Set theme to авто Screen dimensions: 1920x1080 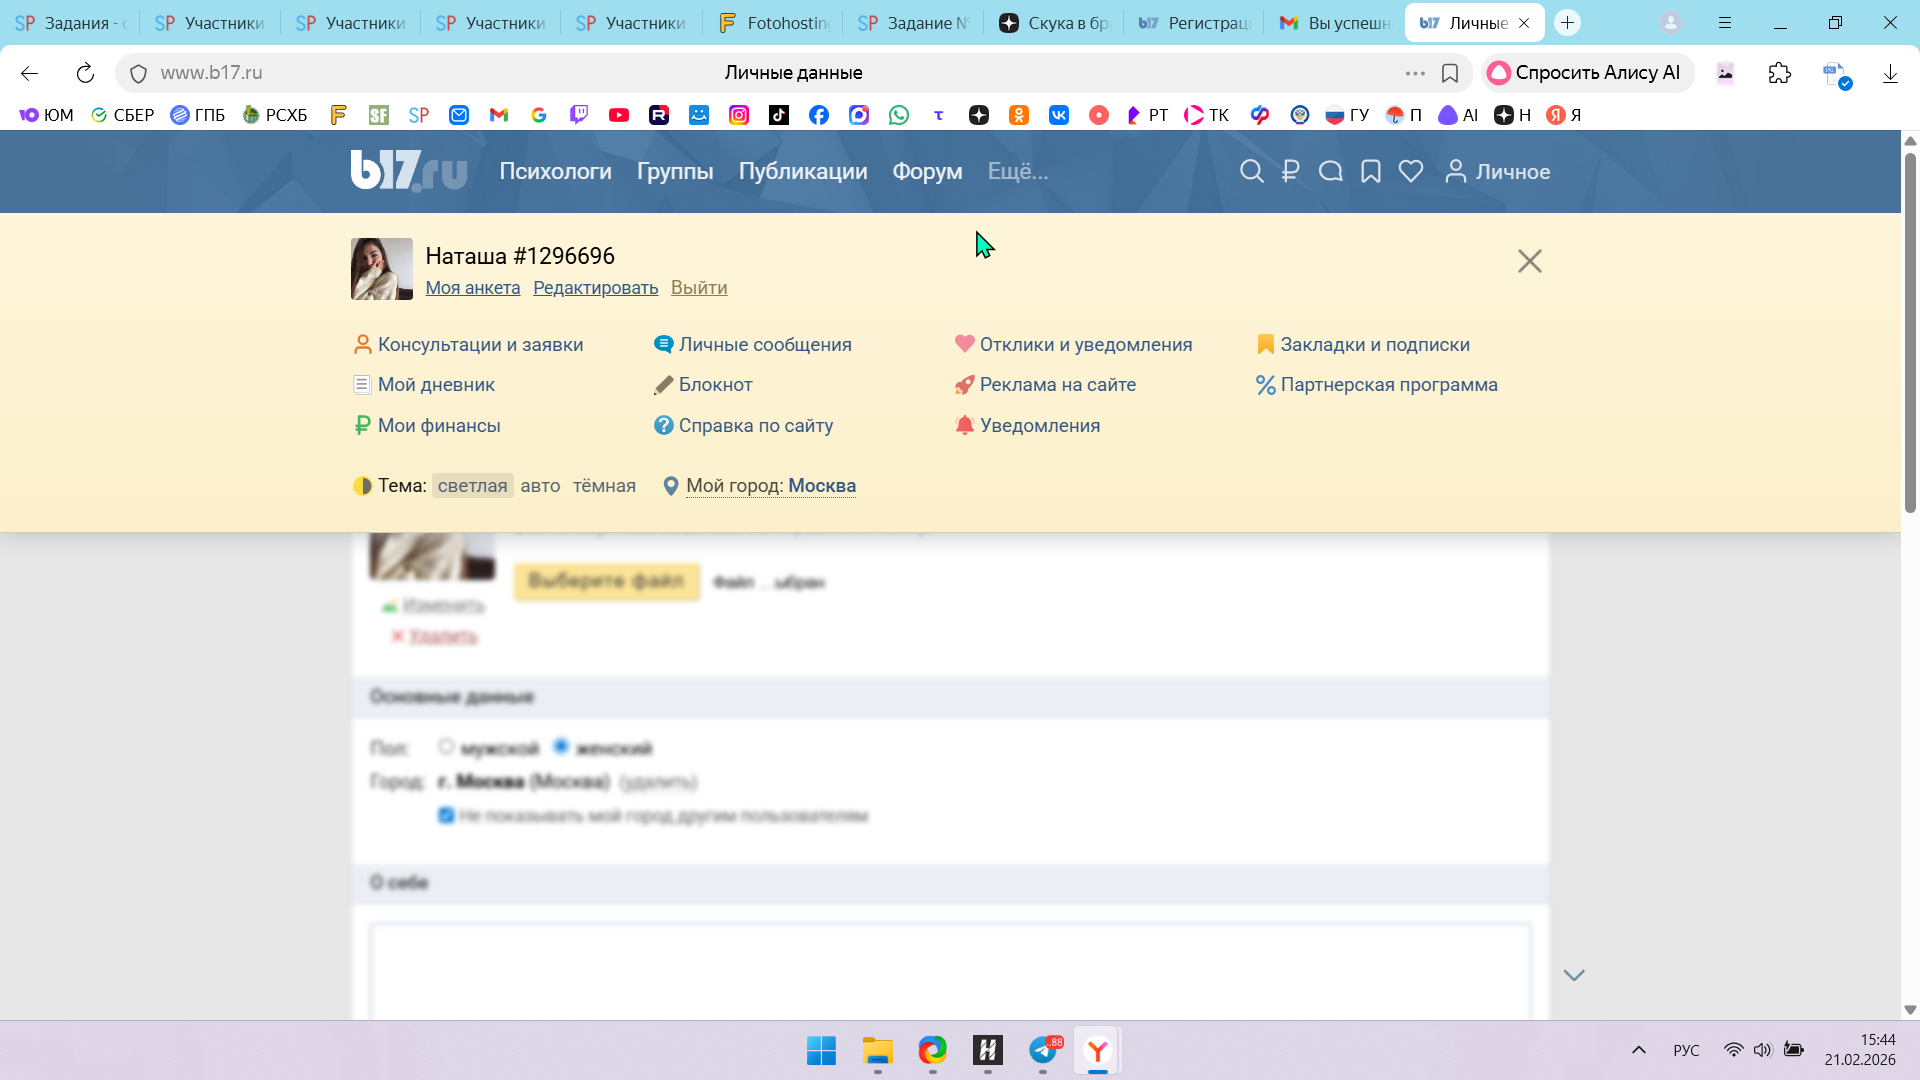coord(540,486)
